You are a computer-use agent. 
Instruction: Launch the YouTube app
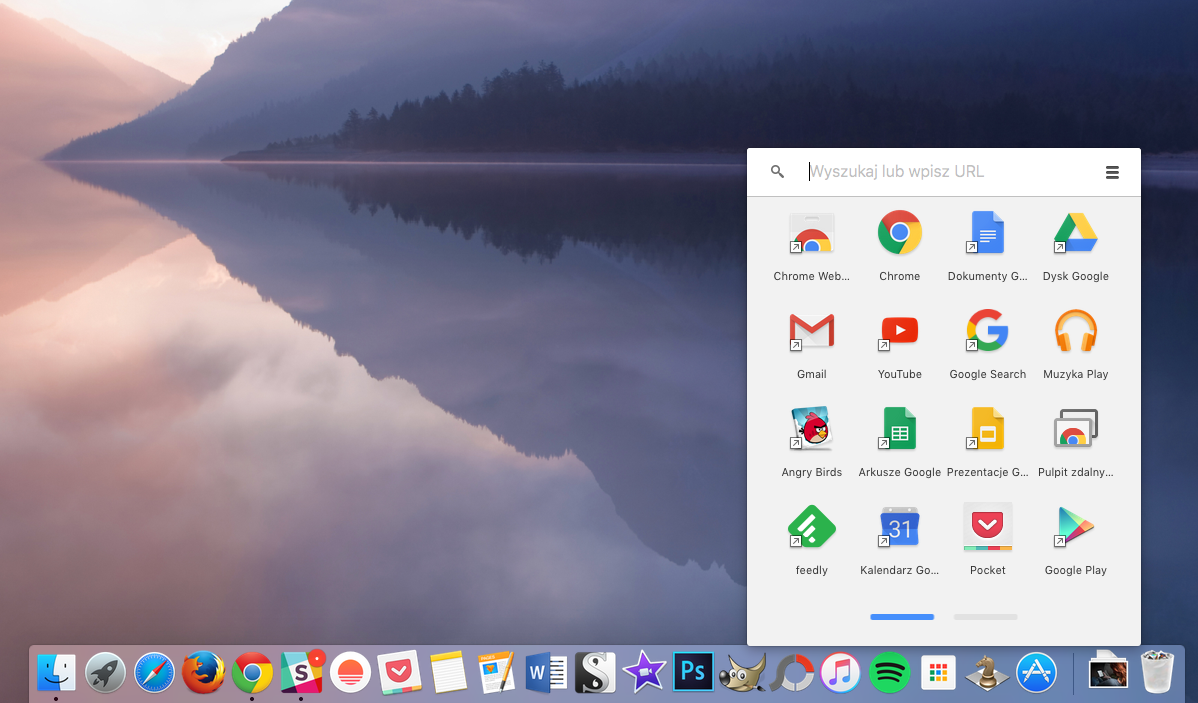[x=899, y=331]
